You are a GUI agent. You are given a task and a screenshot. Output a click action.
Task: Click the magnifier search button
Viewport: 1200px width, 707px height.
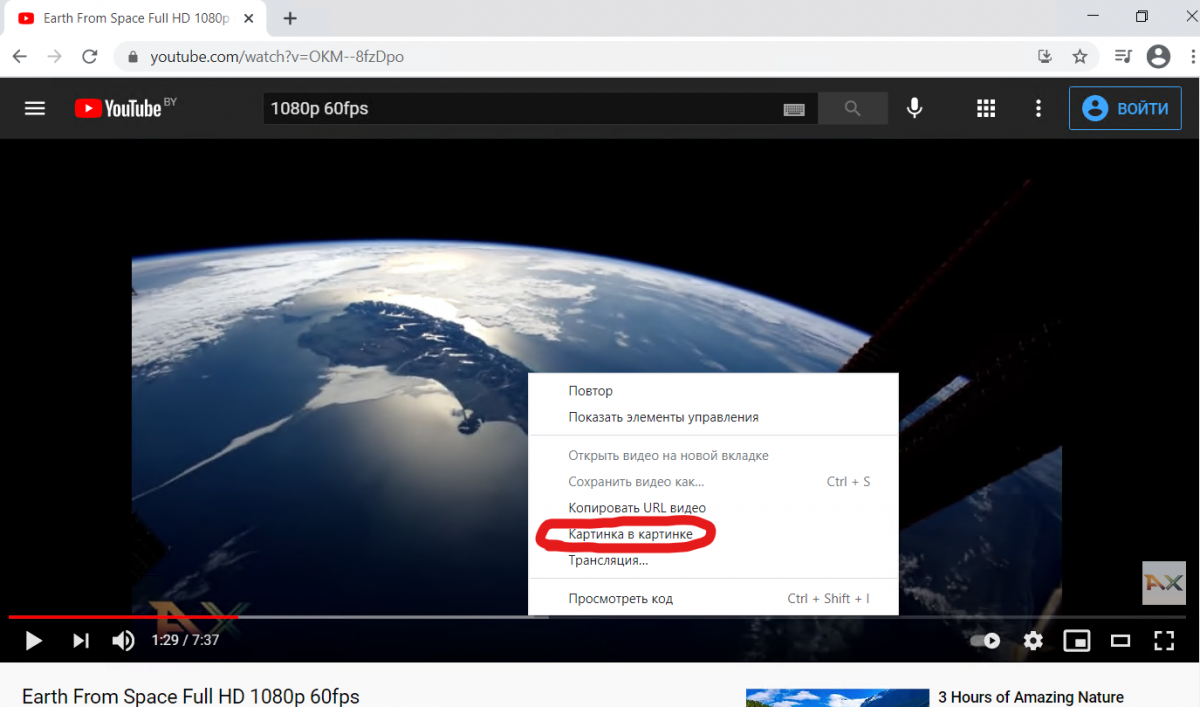pos(852,108)
